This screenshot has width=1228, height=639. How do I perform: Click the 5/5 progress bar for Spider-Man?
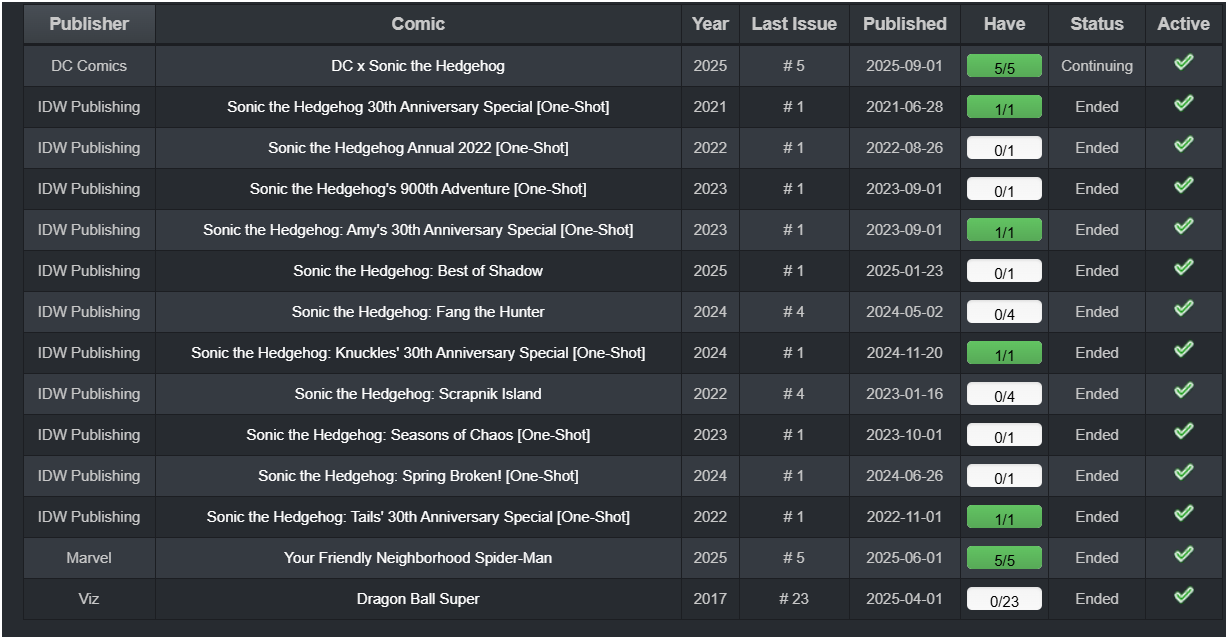point(1004,559)
